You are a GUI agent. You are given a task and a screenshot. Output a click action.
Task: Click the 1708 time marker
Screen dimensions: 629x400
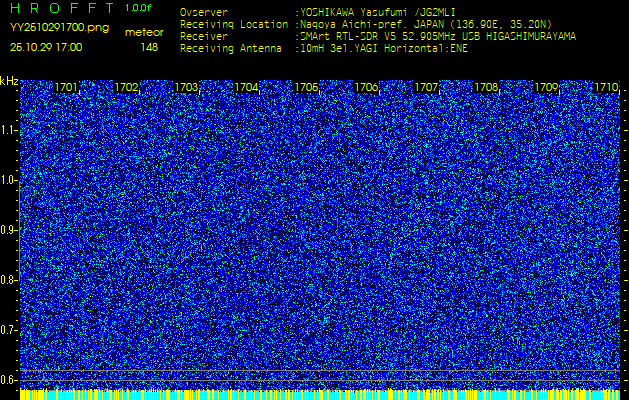tap(486, 87)
